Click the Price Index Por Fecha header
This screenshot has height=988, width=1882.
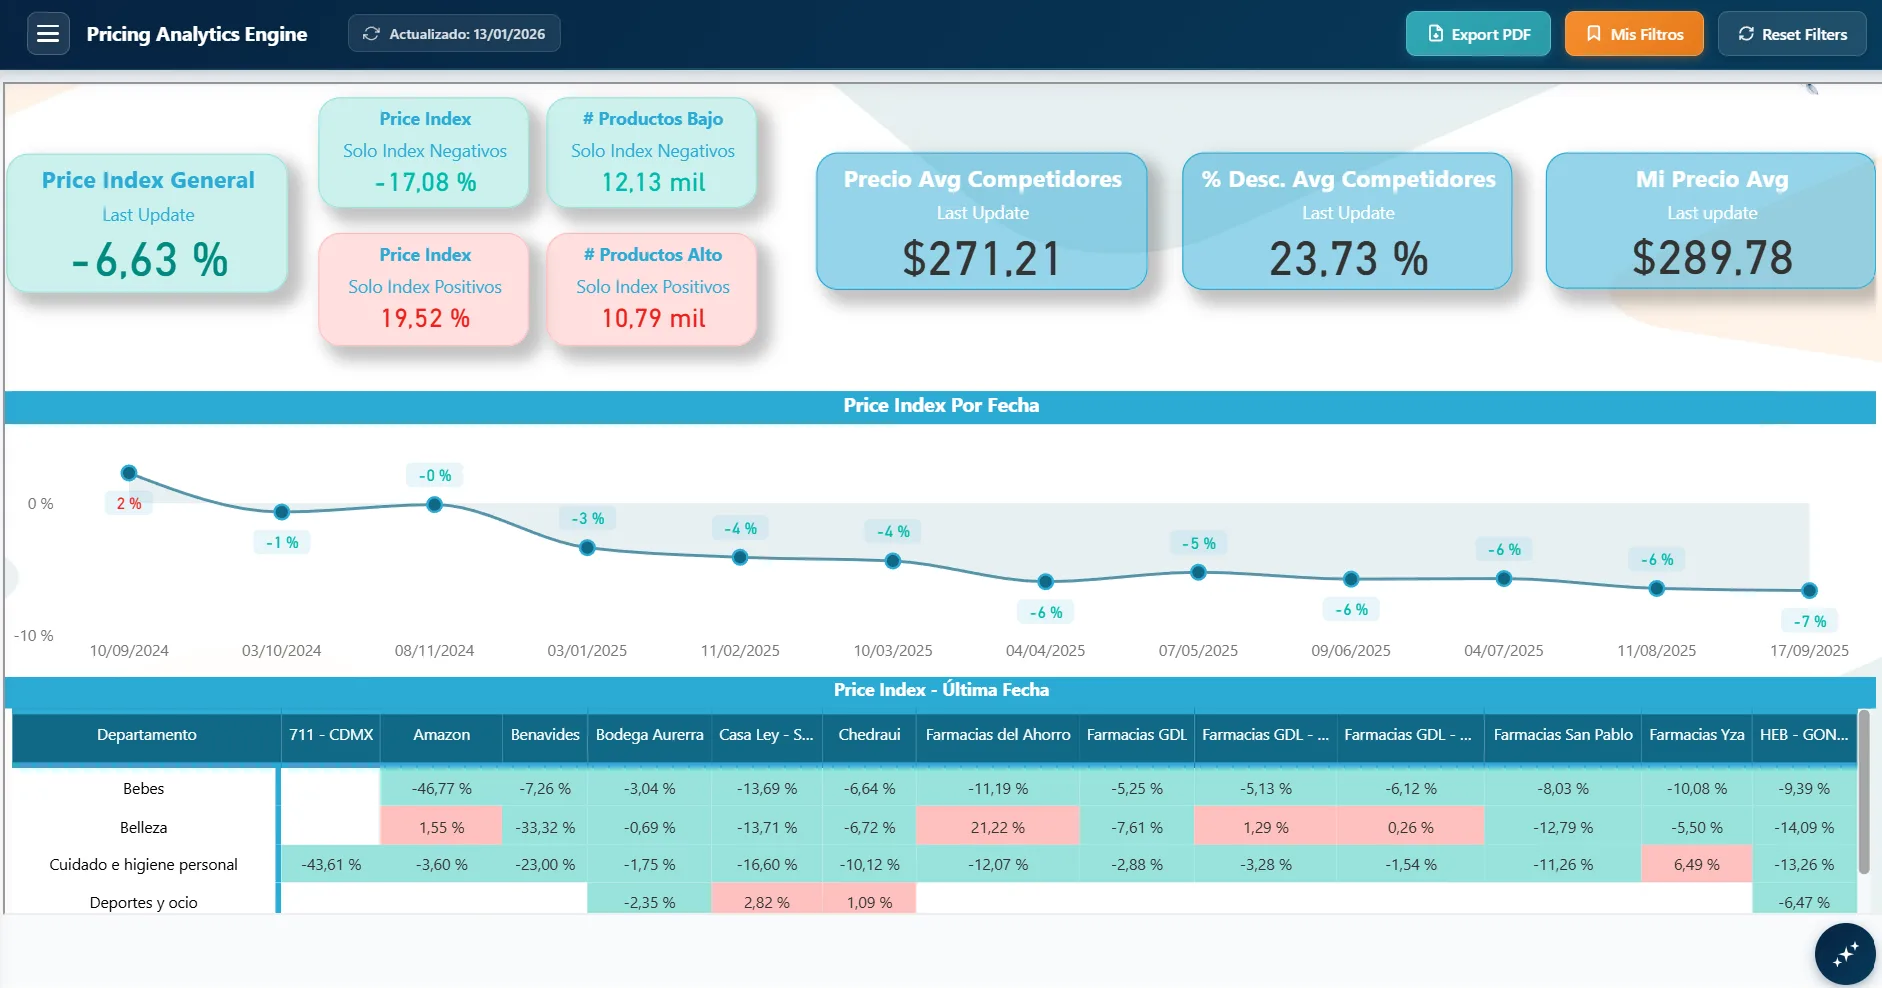940,406
